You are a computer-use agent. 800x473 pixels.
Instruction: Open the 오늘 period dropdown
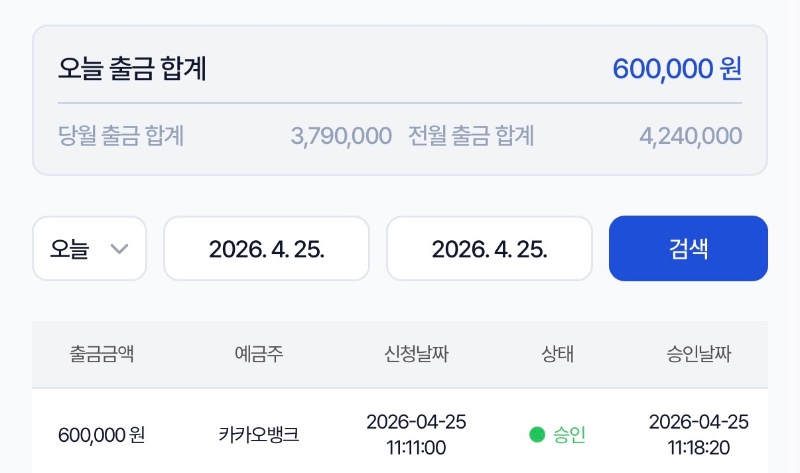89,249
